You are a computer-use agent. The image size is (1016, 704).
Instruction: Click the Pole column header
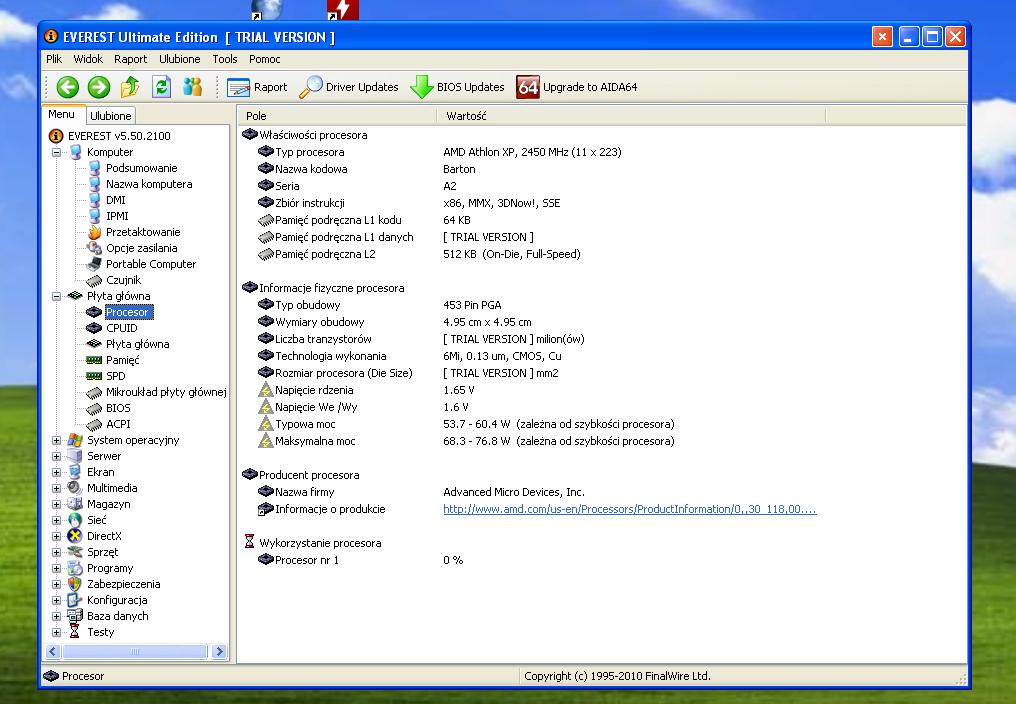337,116
